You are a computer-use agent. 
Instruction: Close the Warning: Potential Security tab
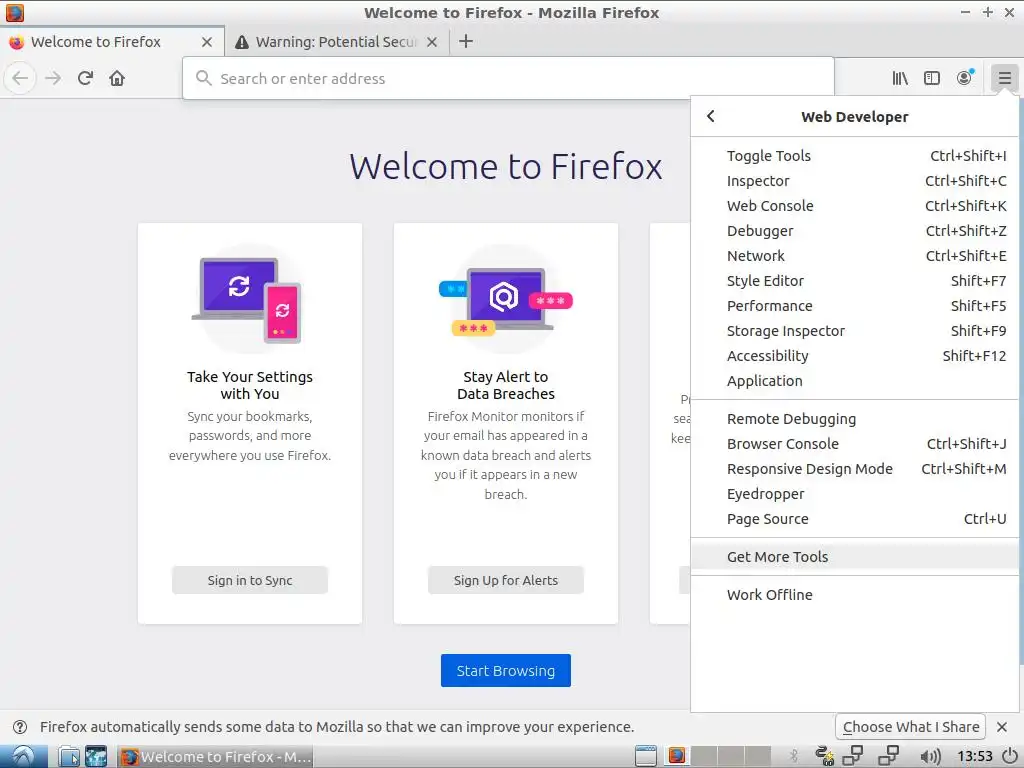coord(432,42)
